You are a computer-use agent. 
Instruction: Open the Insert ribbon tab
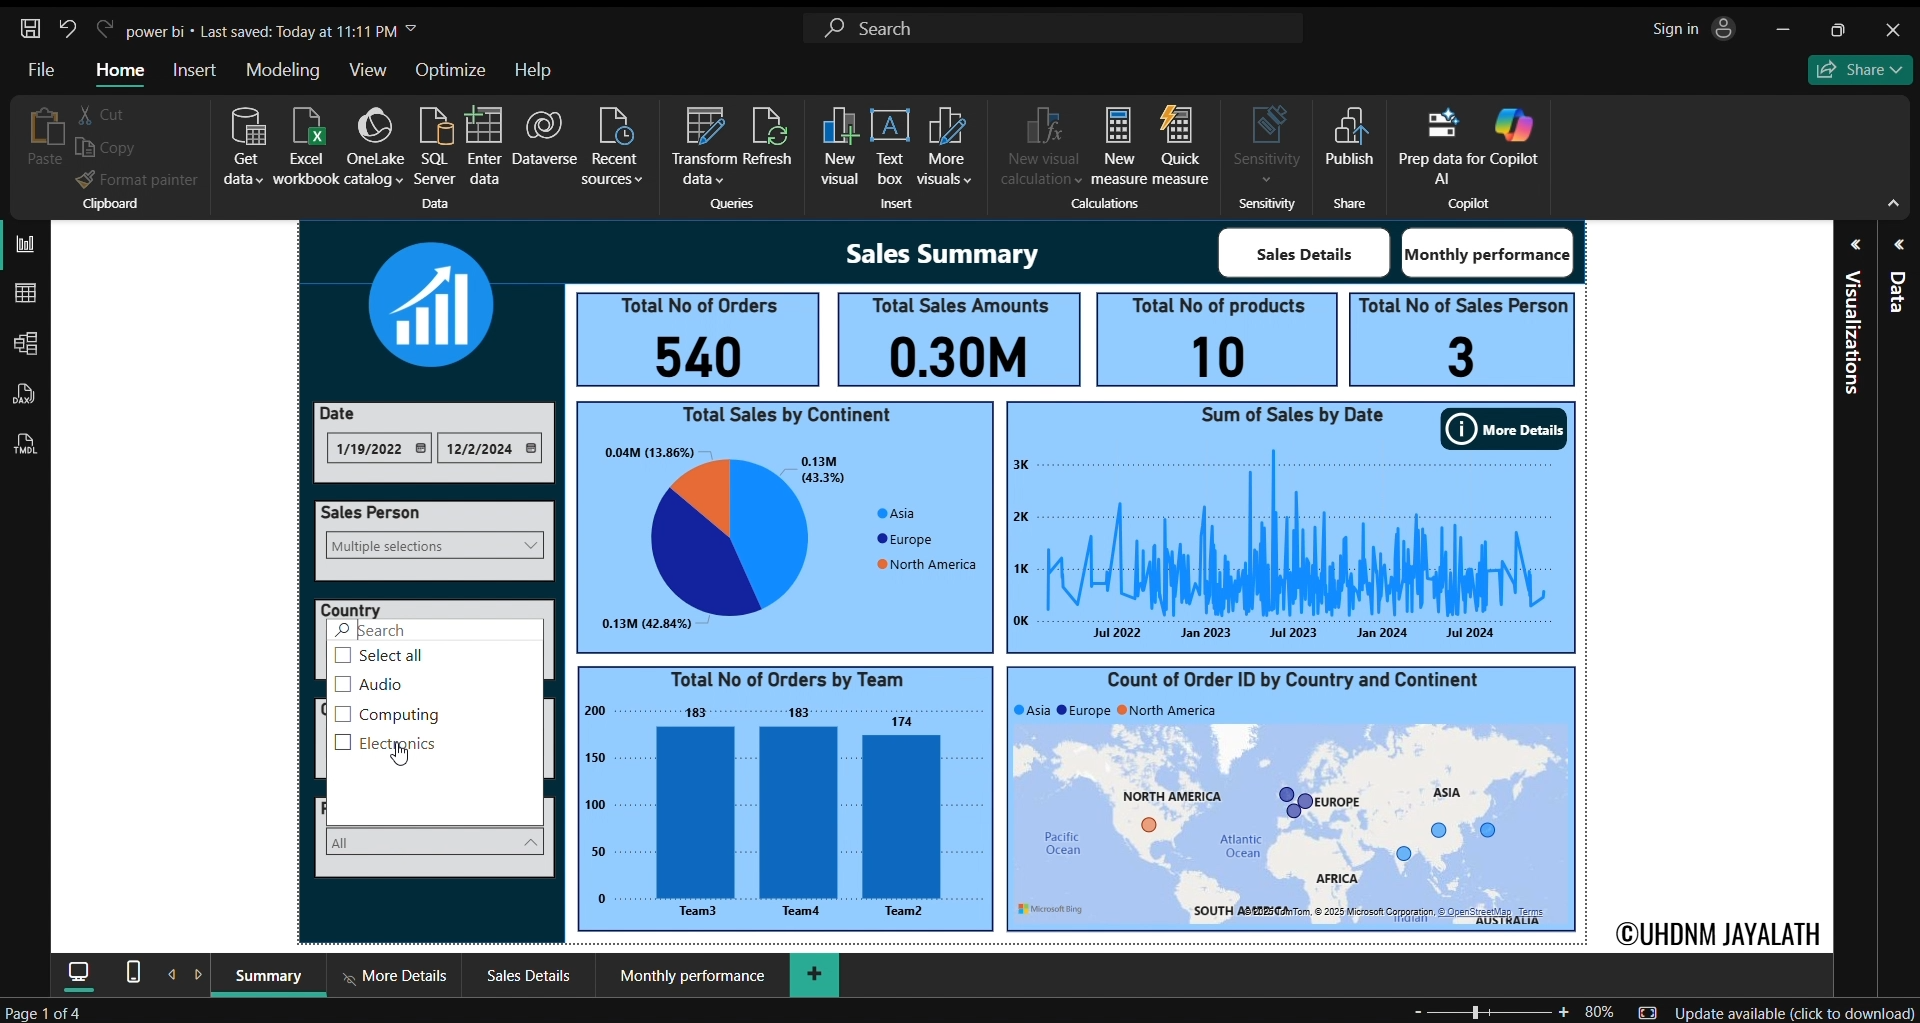click(x=195, y=71)
